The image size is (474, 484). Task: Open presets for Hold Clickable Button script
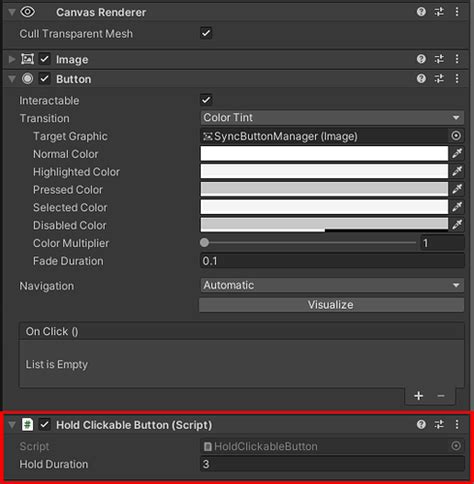439,425
